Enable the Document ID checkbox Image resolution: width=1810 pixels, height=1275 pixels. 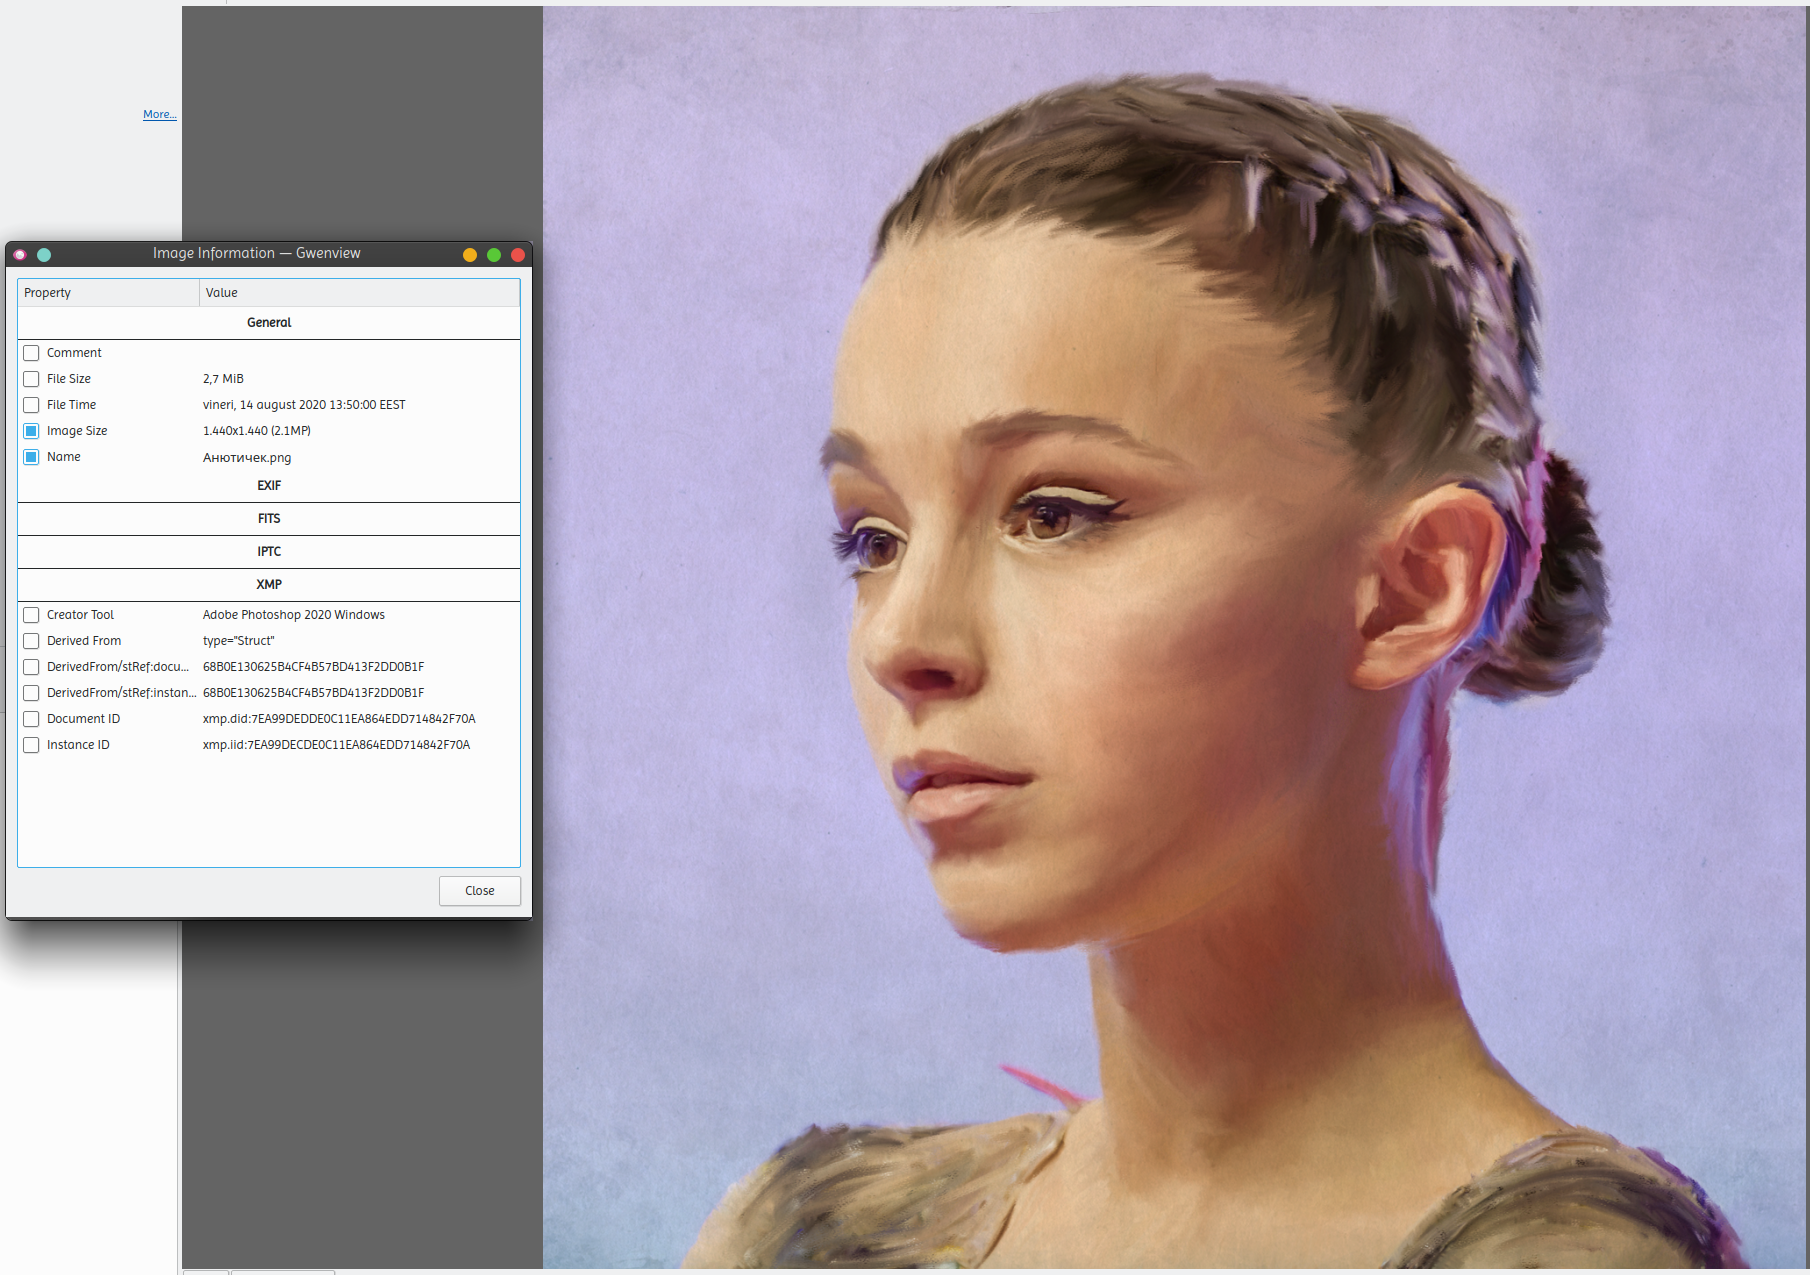31,719
